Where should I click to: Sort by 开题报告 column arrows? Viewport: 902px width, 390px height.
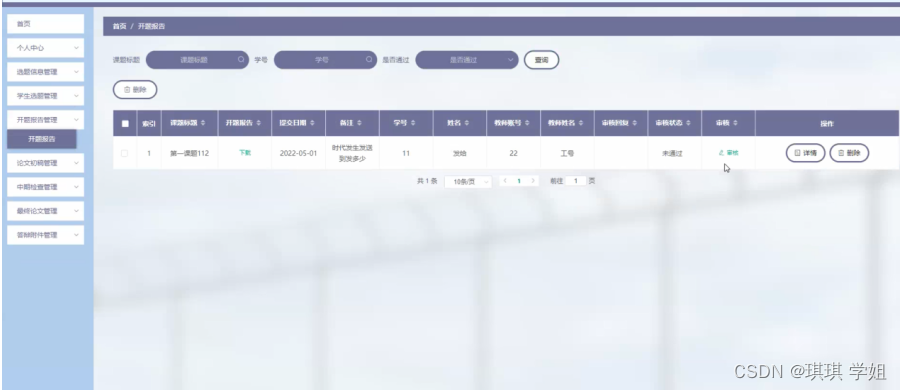pyautogui.click(x=258, y=123)
